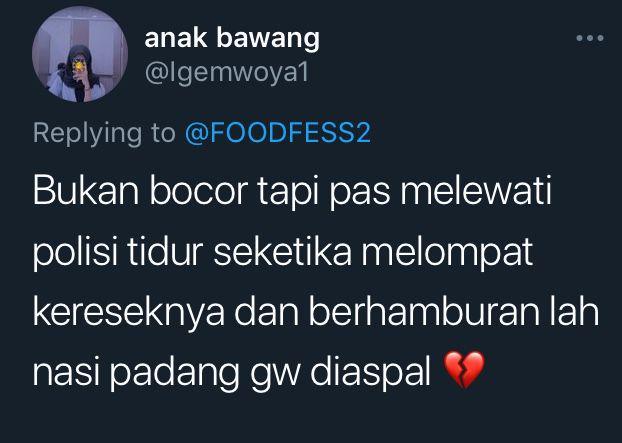Viewport: 622px width, 443px height.
Task: Click the display name anak bawang
Action: click(x=232, y=38)
